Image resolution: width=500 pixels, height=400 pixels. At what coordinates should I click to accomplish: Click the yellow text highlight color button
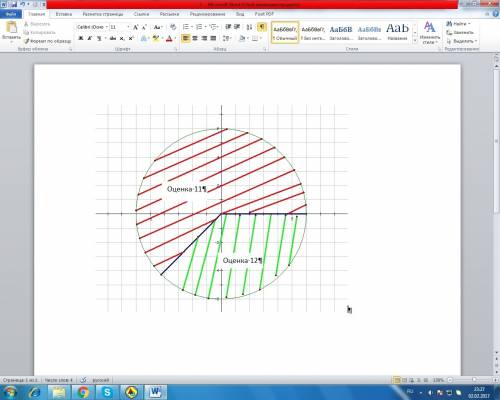coord(156,38)
